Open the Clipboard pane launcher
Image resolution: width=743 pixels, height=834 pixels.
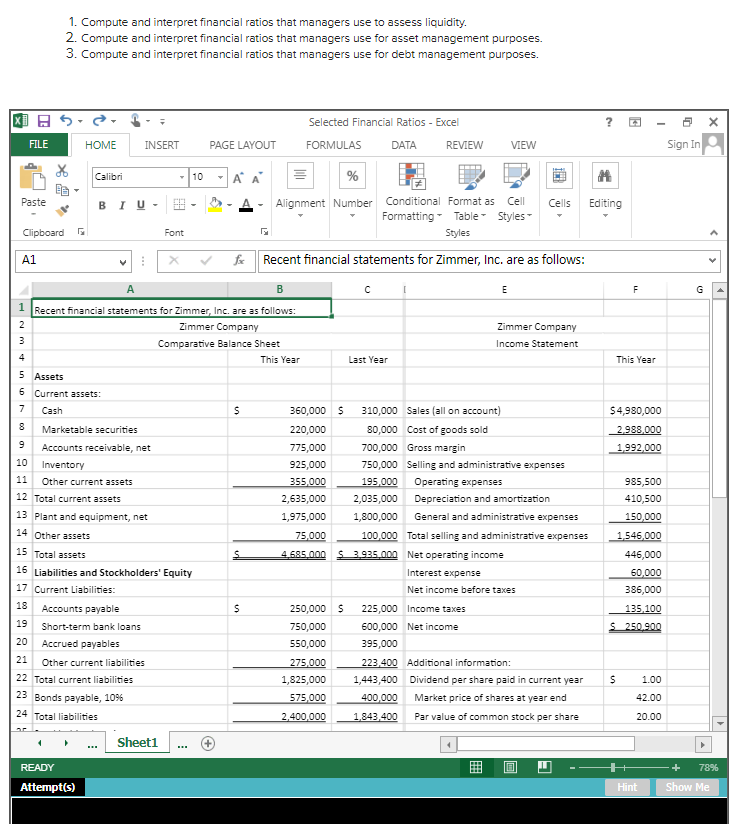click(x=81, y=232)
